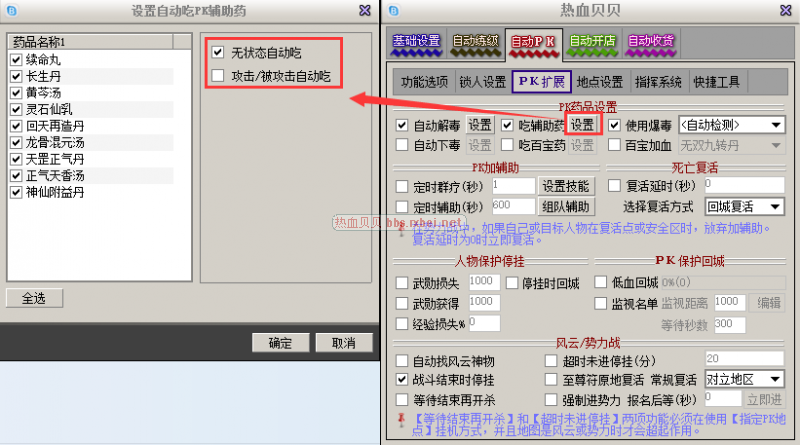Click the 全选 button
This screenshot has height=445, width=800.
point(34,298)
